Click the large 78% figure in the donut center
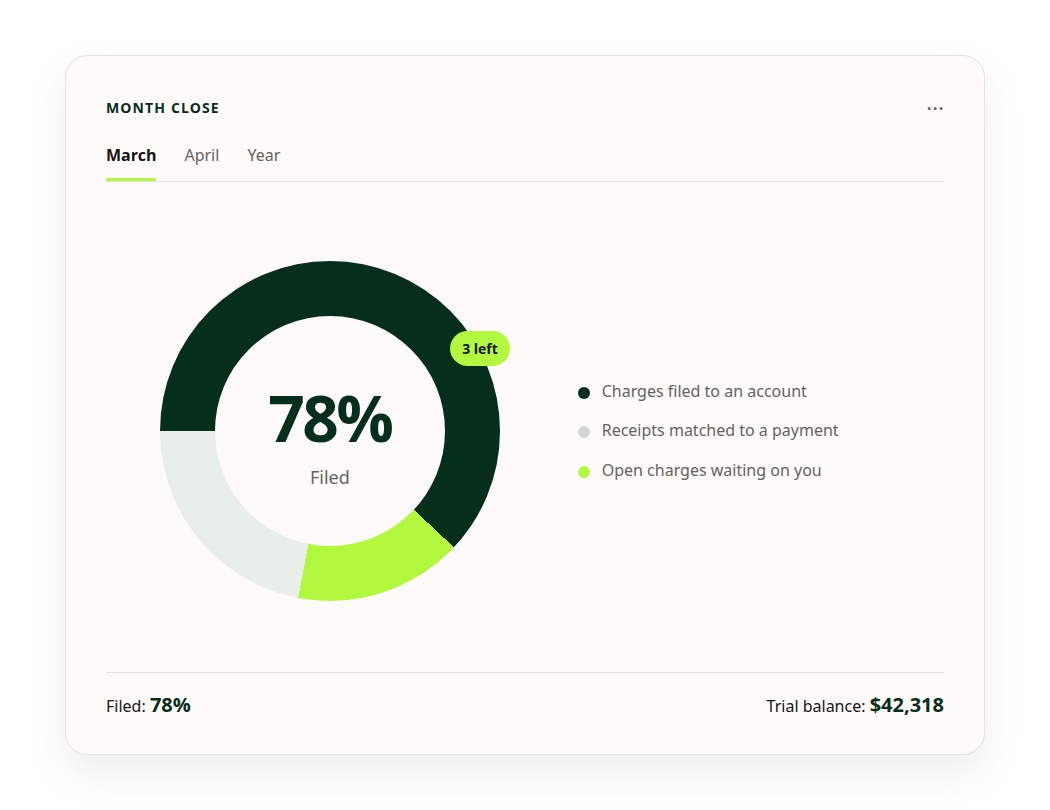The width and height of the screenshot is (1050, 810). (x=330, y=420)
